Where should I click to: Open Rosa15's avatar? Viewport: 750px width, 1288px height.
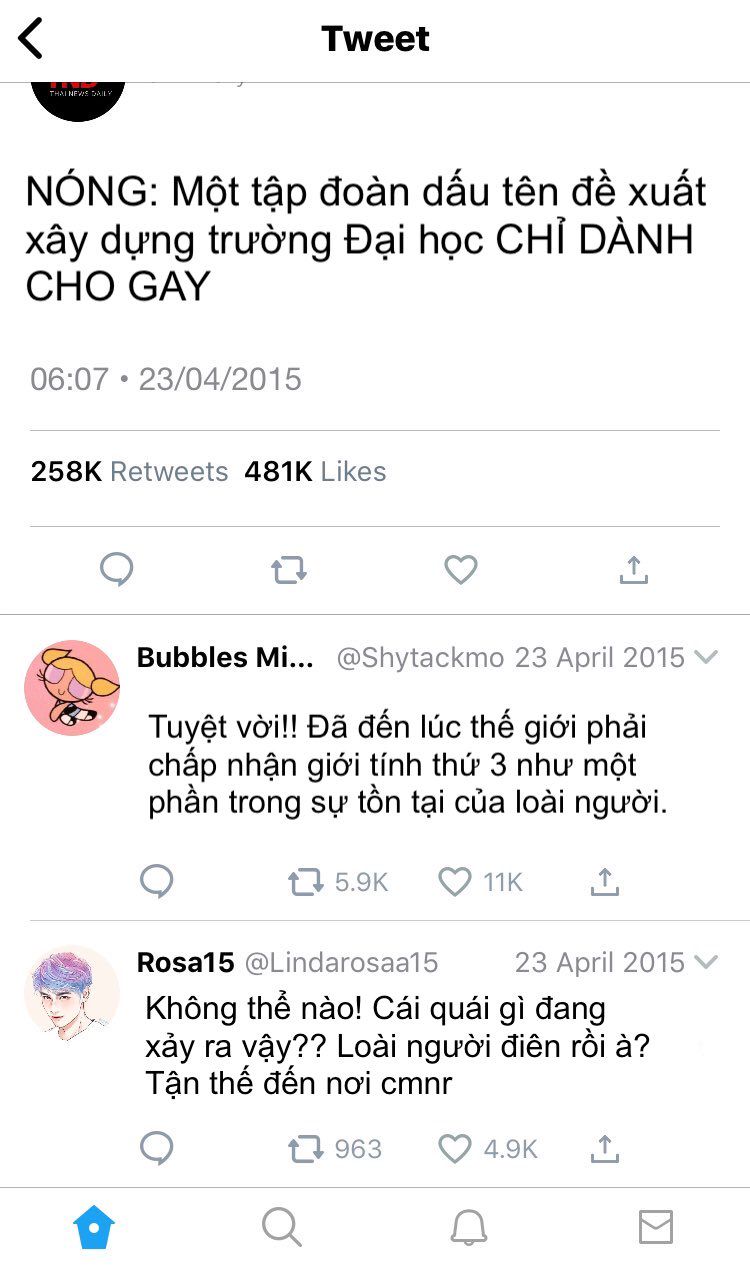72,993
